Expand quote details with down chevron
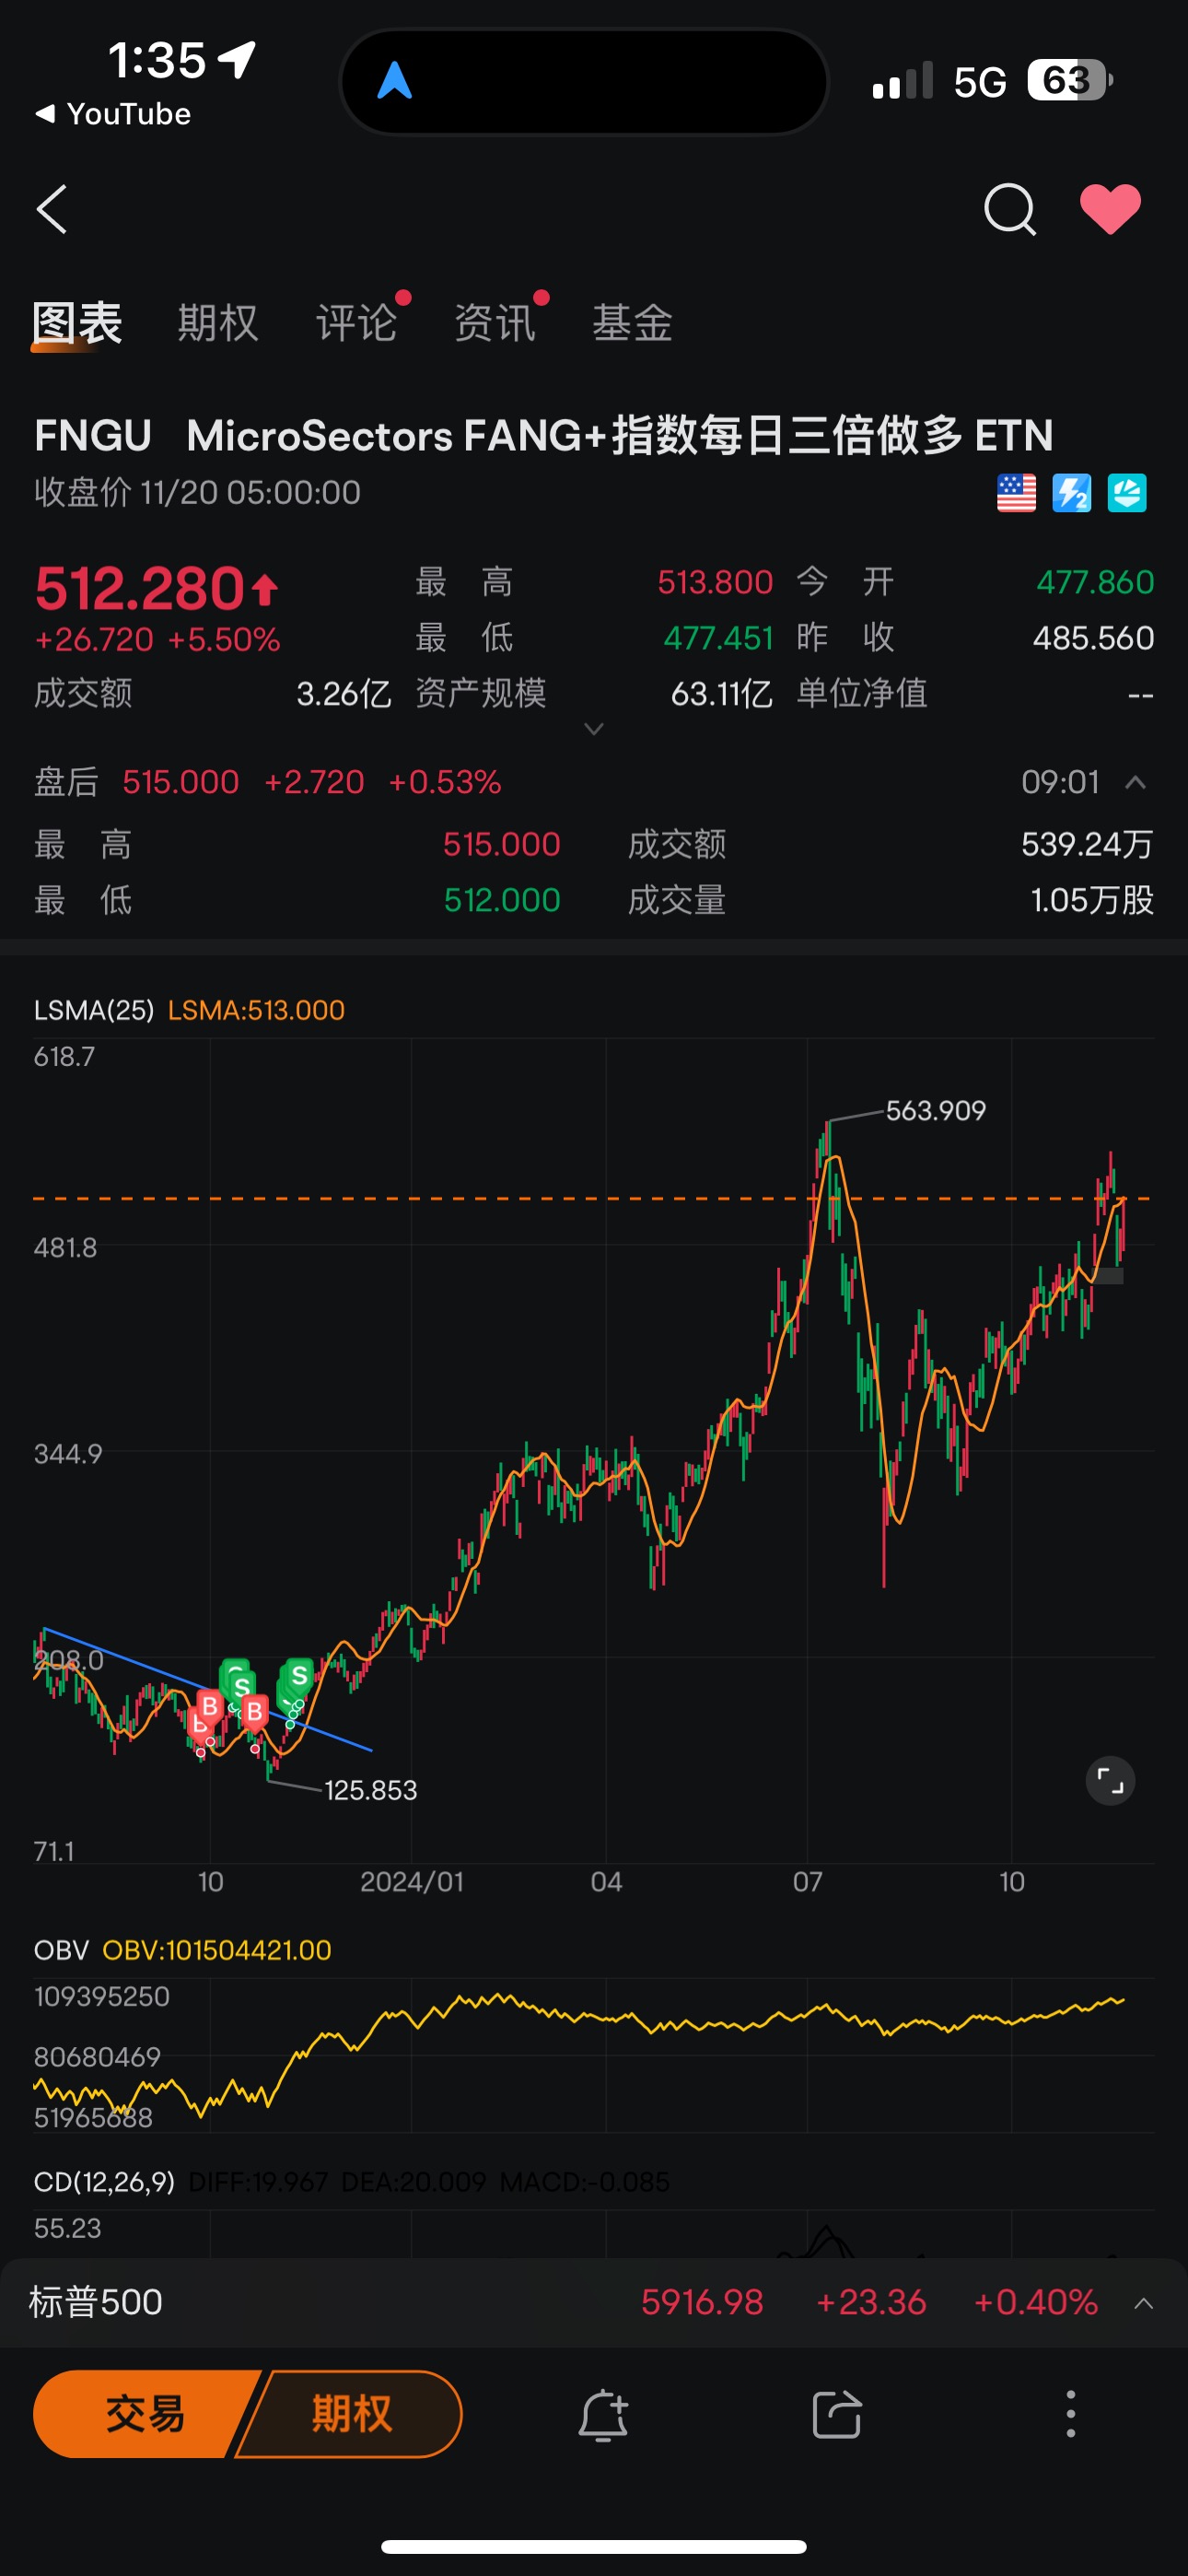1188x2576 pixels. point(594,729)
